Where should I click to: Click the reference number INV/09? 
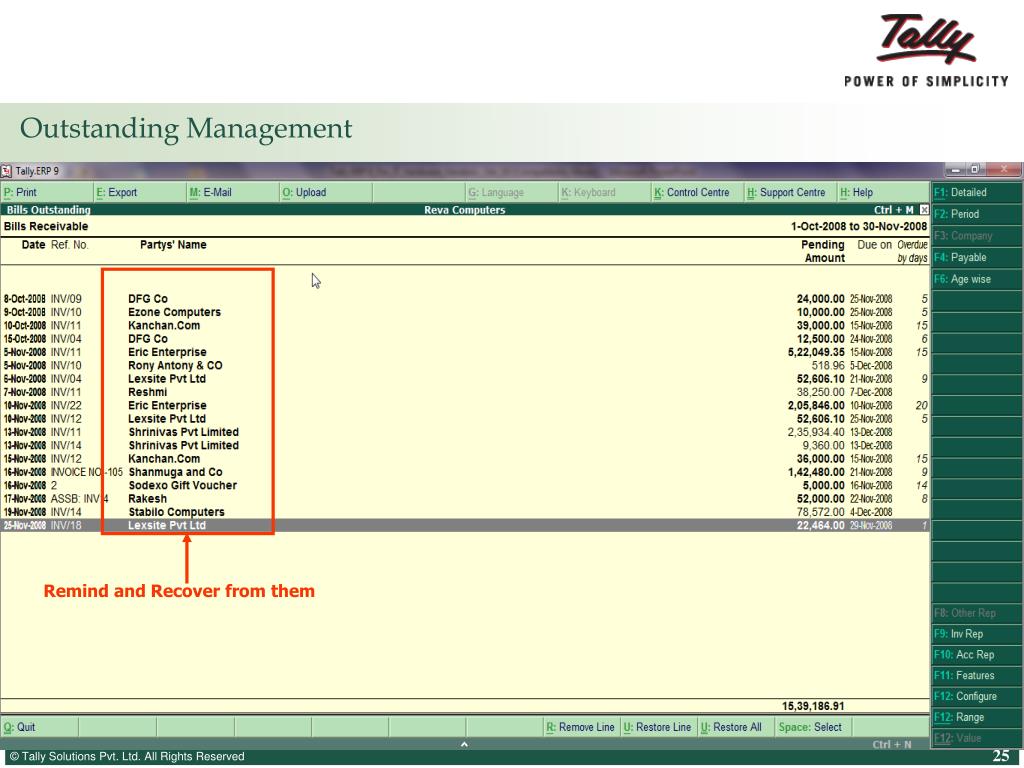(x=66, y=299)
